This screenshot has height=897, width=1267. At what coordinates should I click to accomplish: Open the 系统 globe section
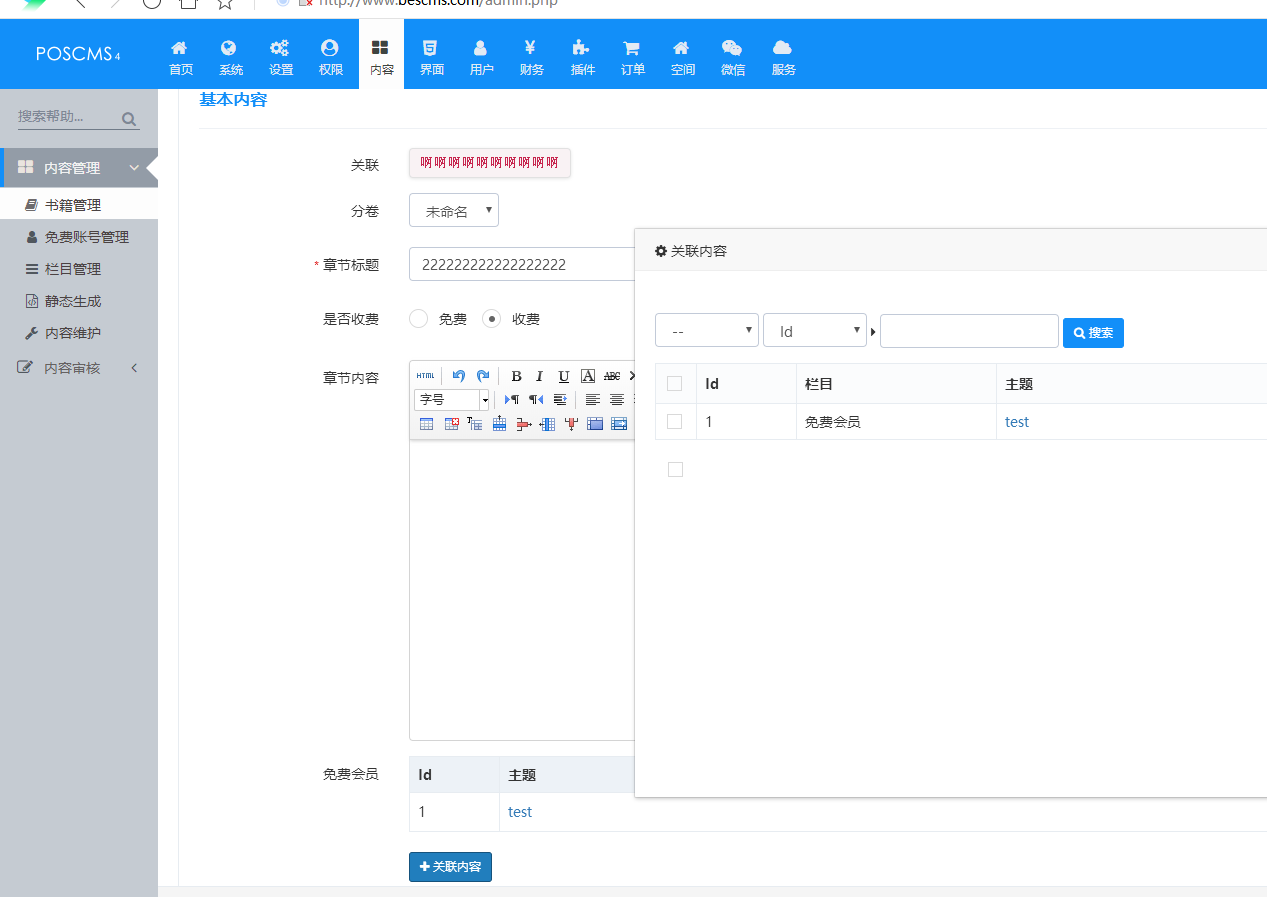click(x=231, y=58)
